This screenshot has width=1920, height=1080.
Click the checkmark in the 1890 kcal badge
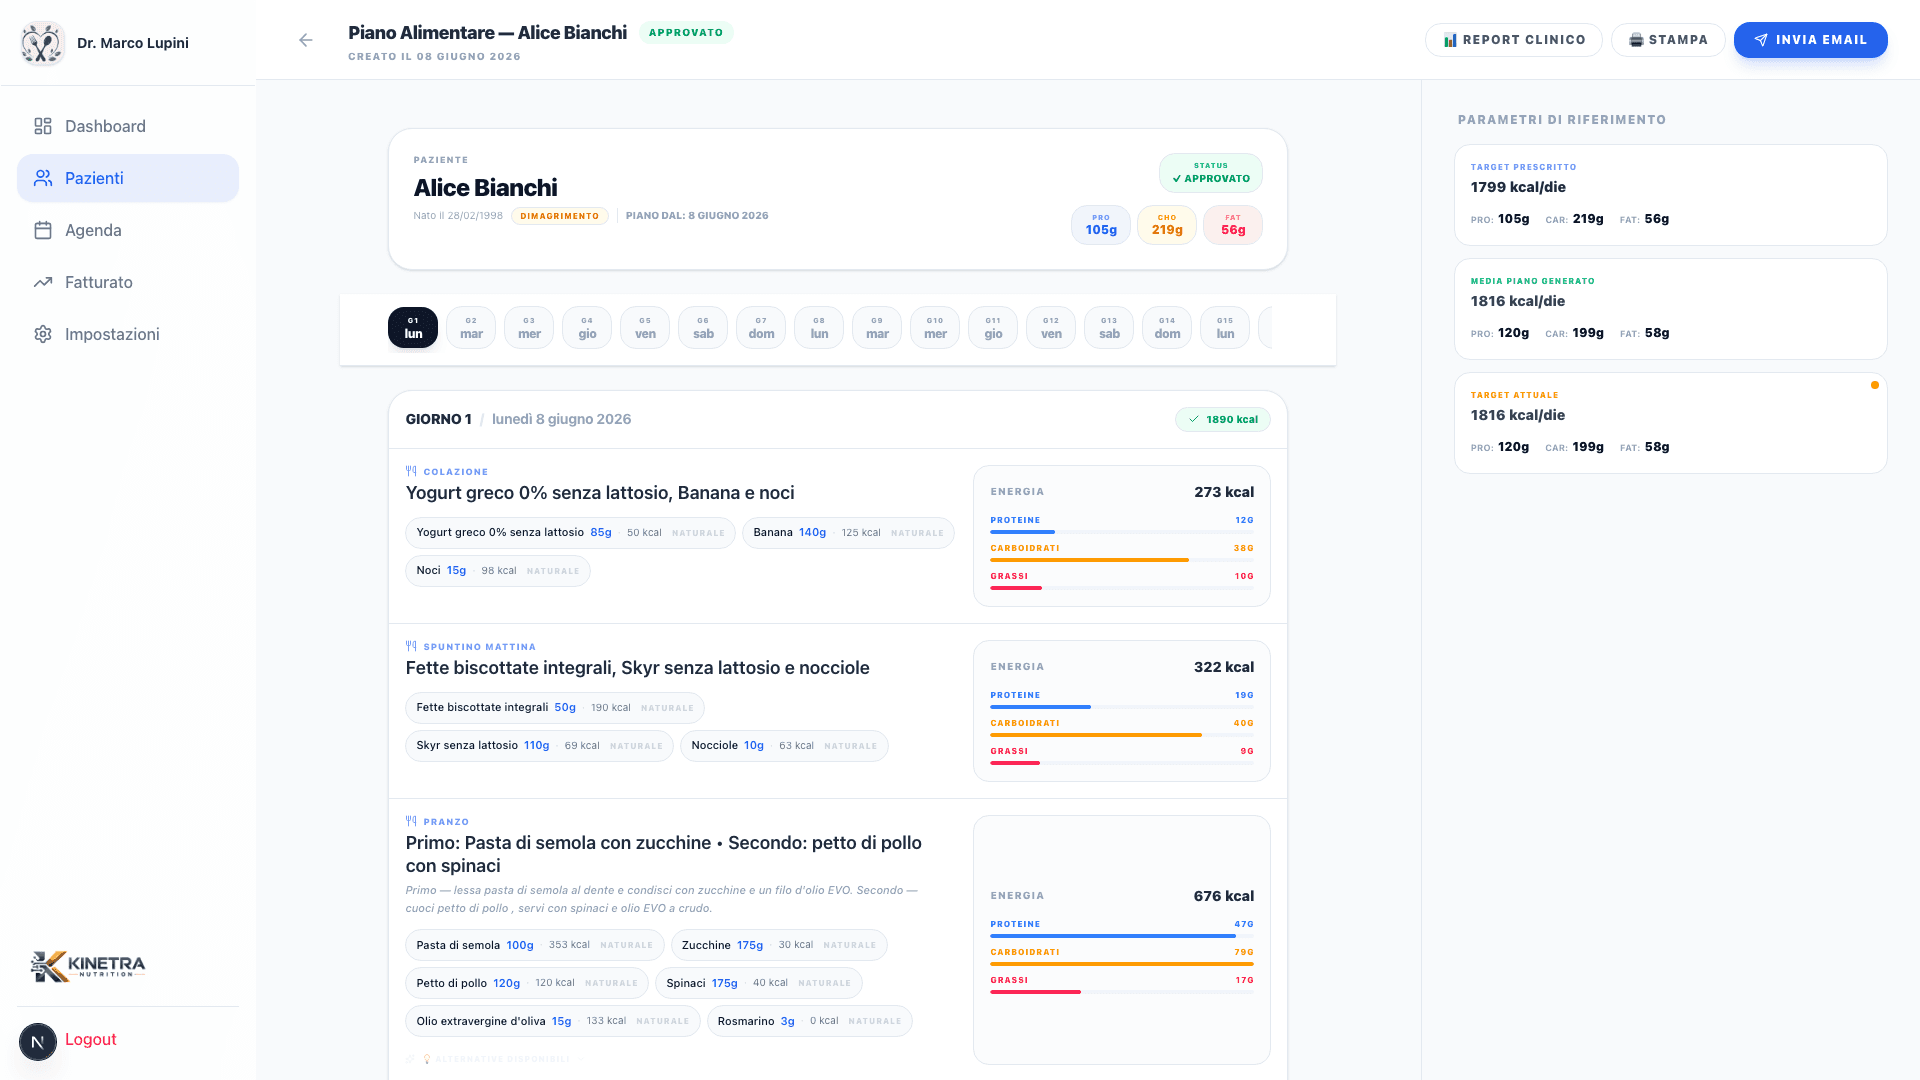1194,419
